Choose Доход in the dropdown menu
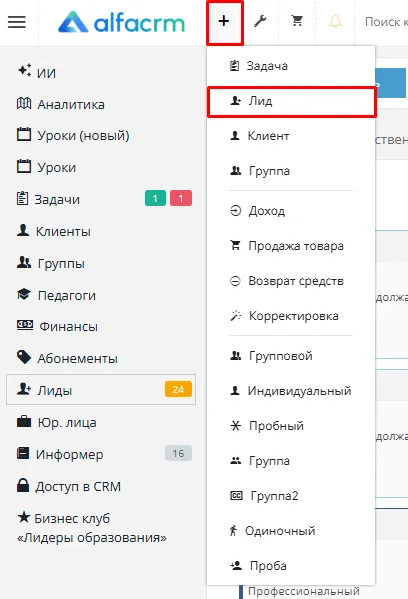The width and height of the screenshot is (408, 599). coord(291,211)
